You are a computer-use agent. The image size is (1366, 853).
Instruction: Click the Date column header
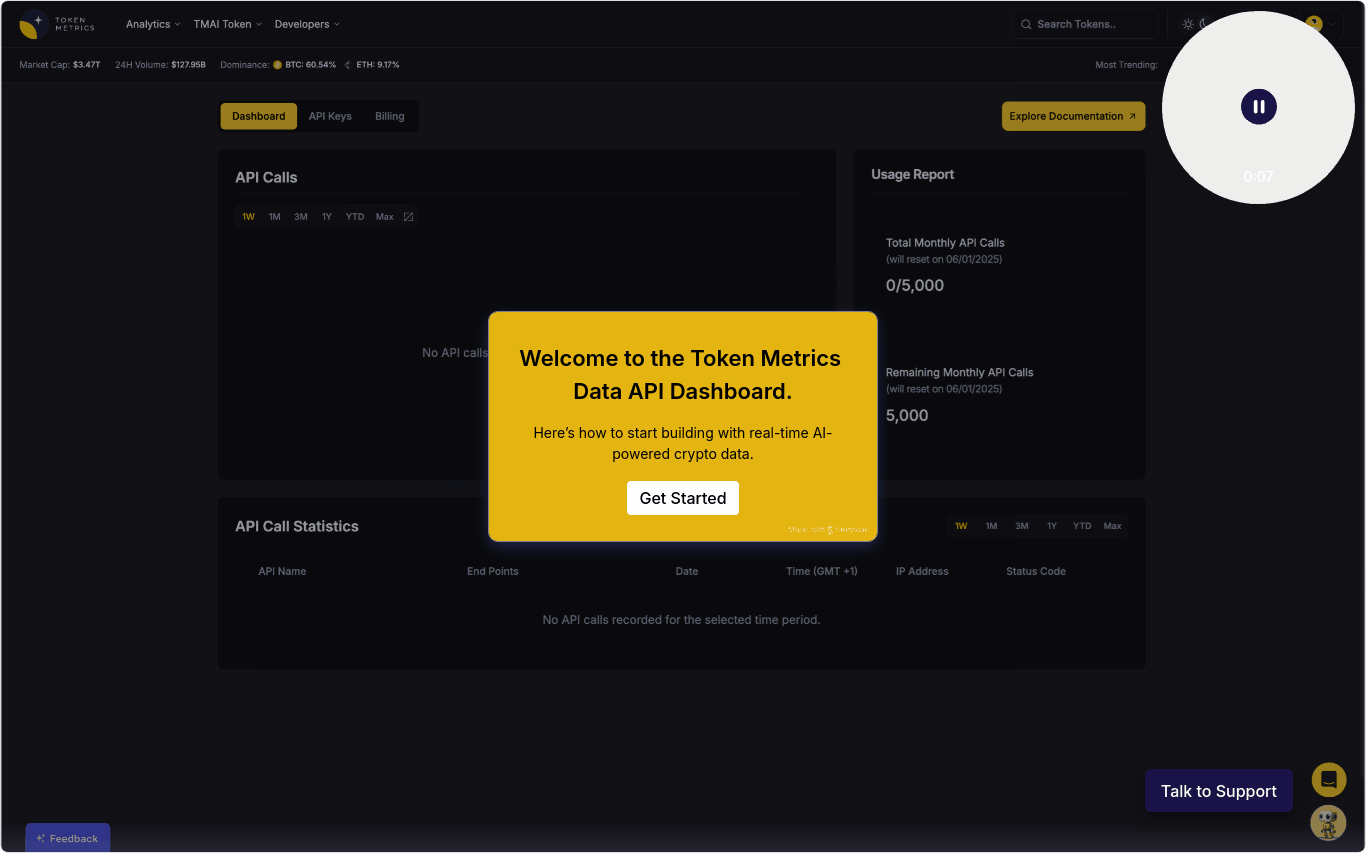[x=687, y=571]
